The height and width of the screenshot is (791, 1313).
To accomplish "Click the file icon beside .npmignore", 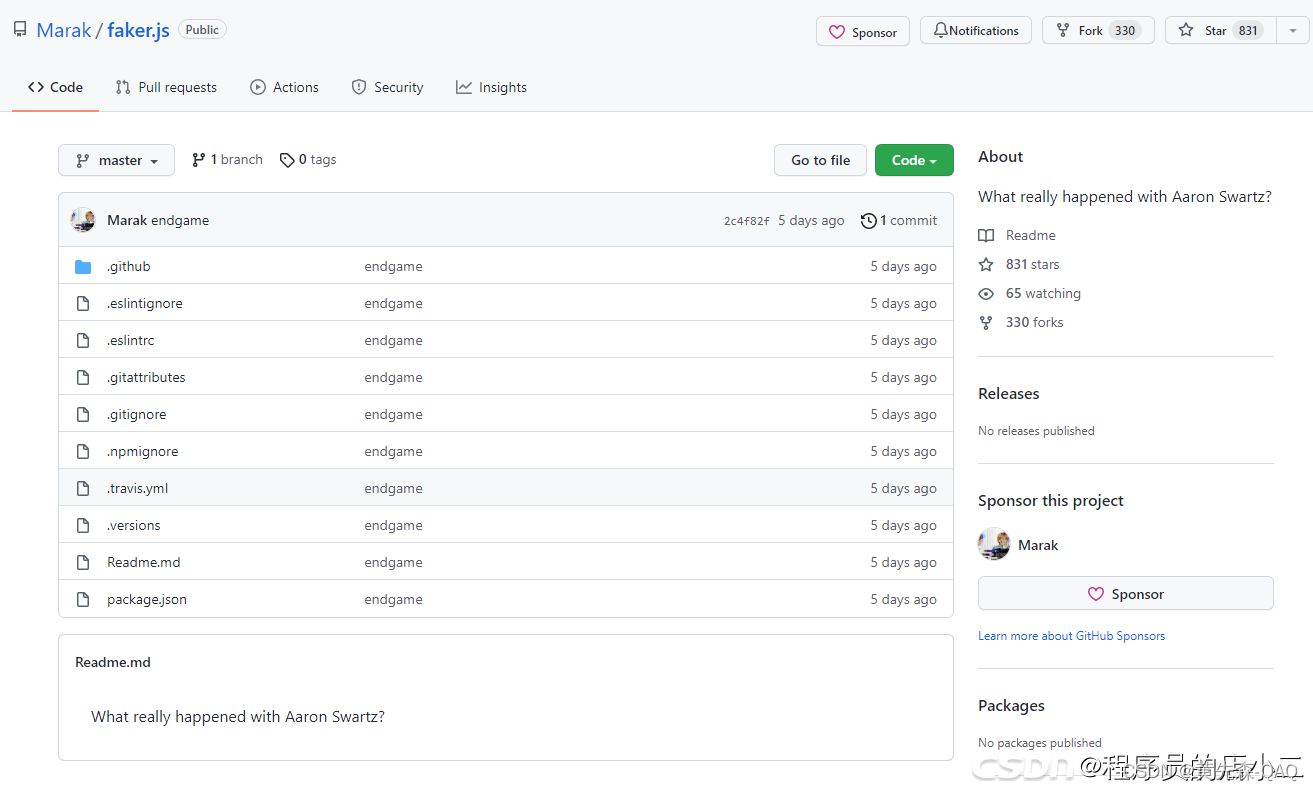I will tap(83, 451).
